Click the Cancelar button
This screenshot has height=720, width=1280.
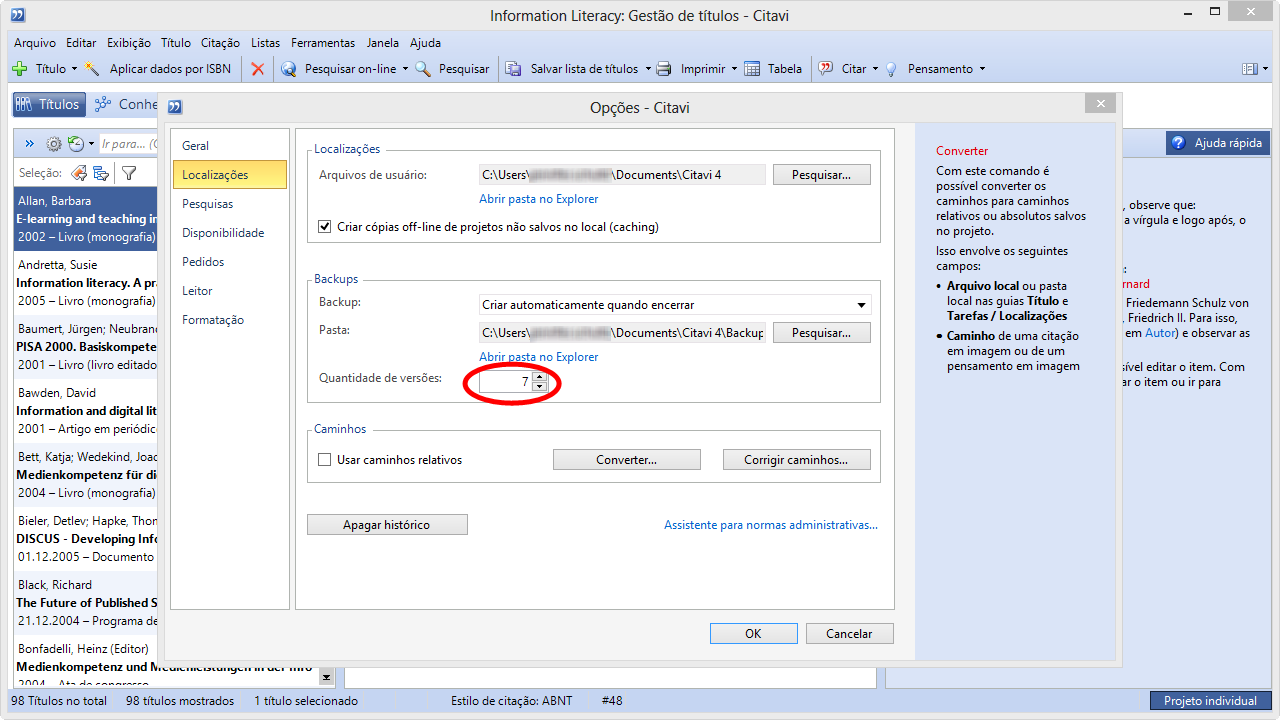849,633
